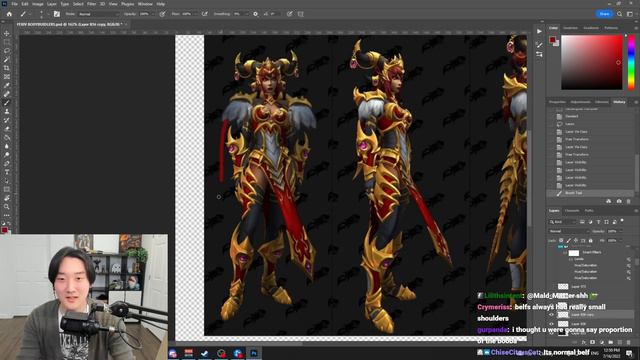Create a new group folder
Viewport: 640px width, 360px height.
coord(611,342)
